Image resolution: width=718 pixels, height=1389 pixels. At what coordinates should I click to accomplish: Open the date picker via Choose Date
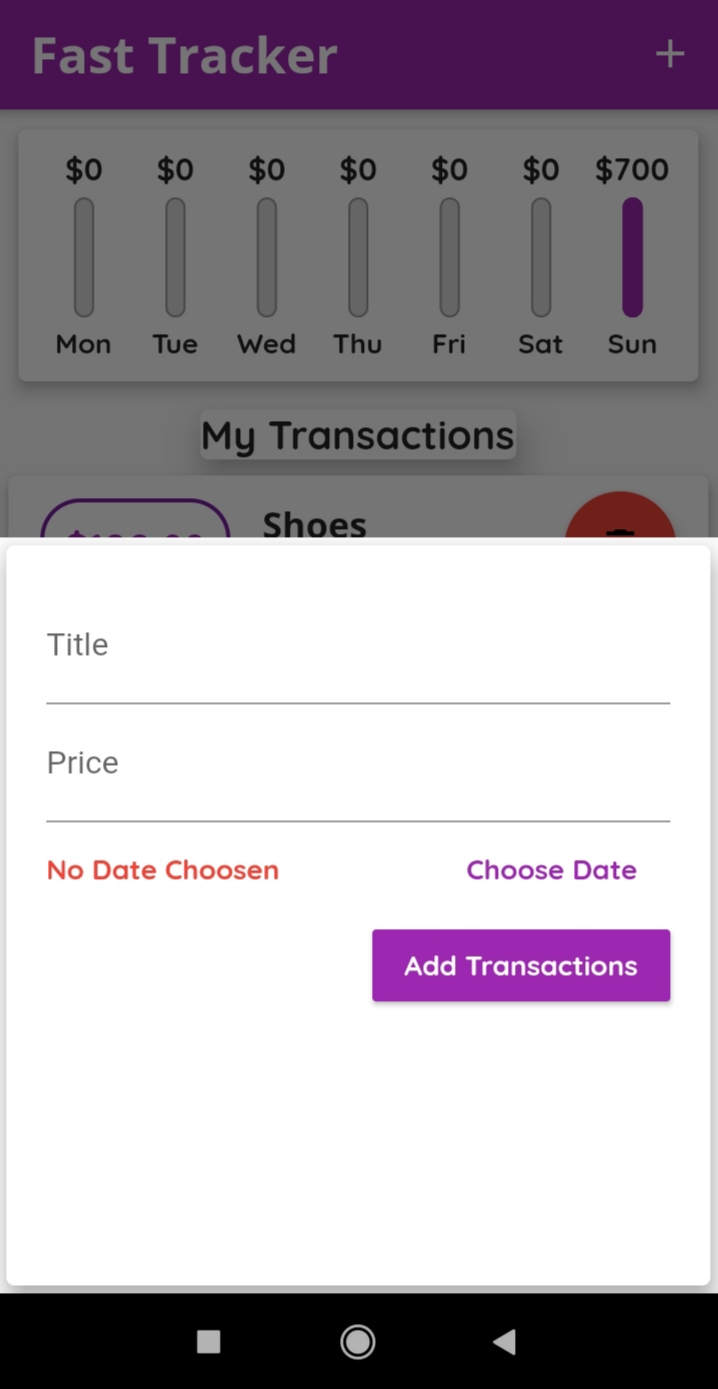point(551,870)
